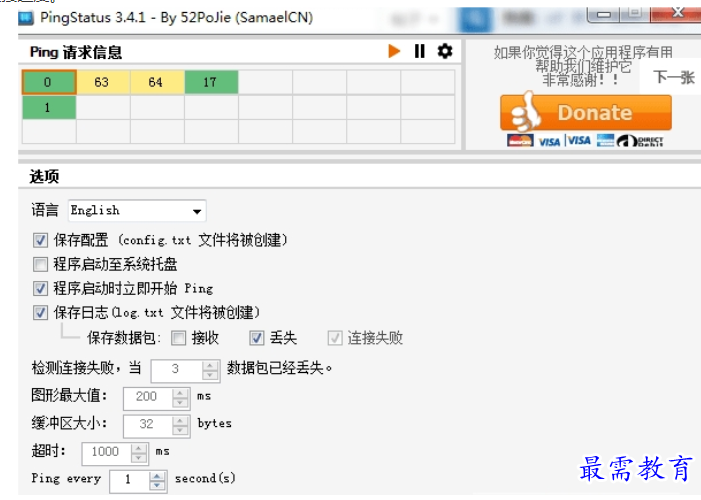The height and width of the screenshot is (500, 701).
Task: Decrease the 图形最大值 ms value
Action: [180, 403]
